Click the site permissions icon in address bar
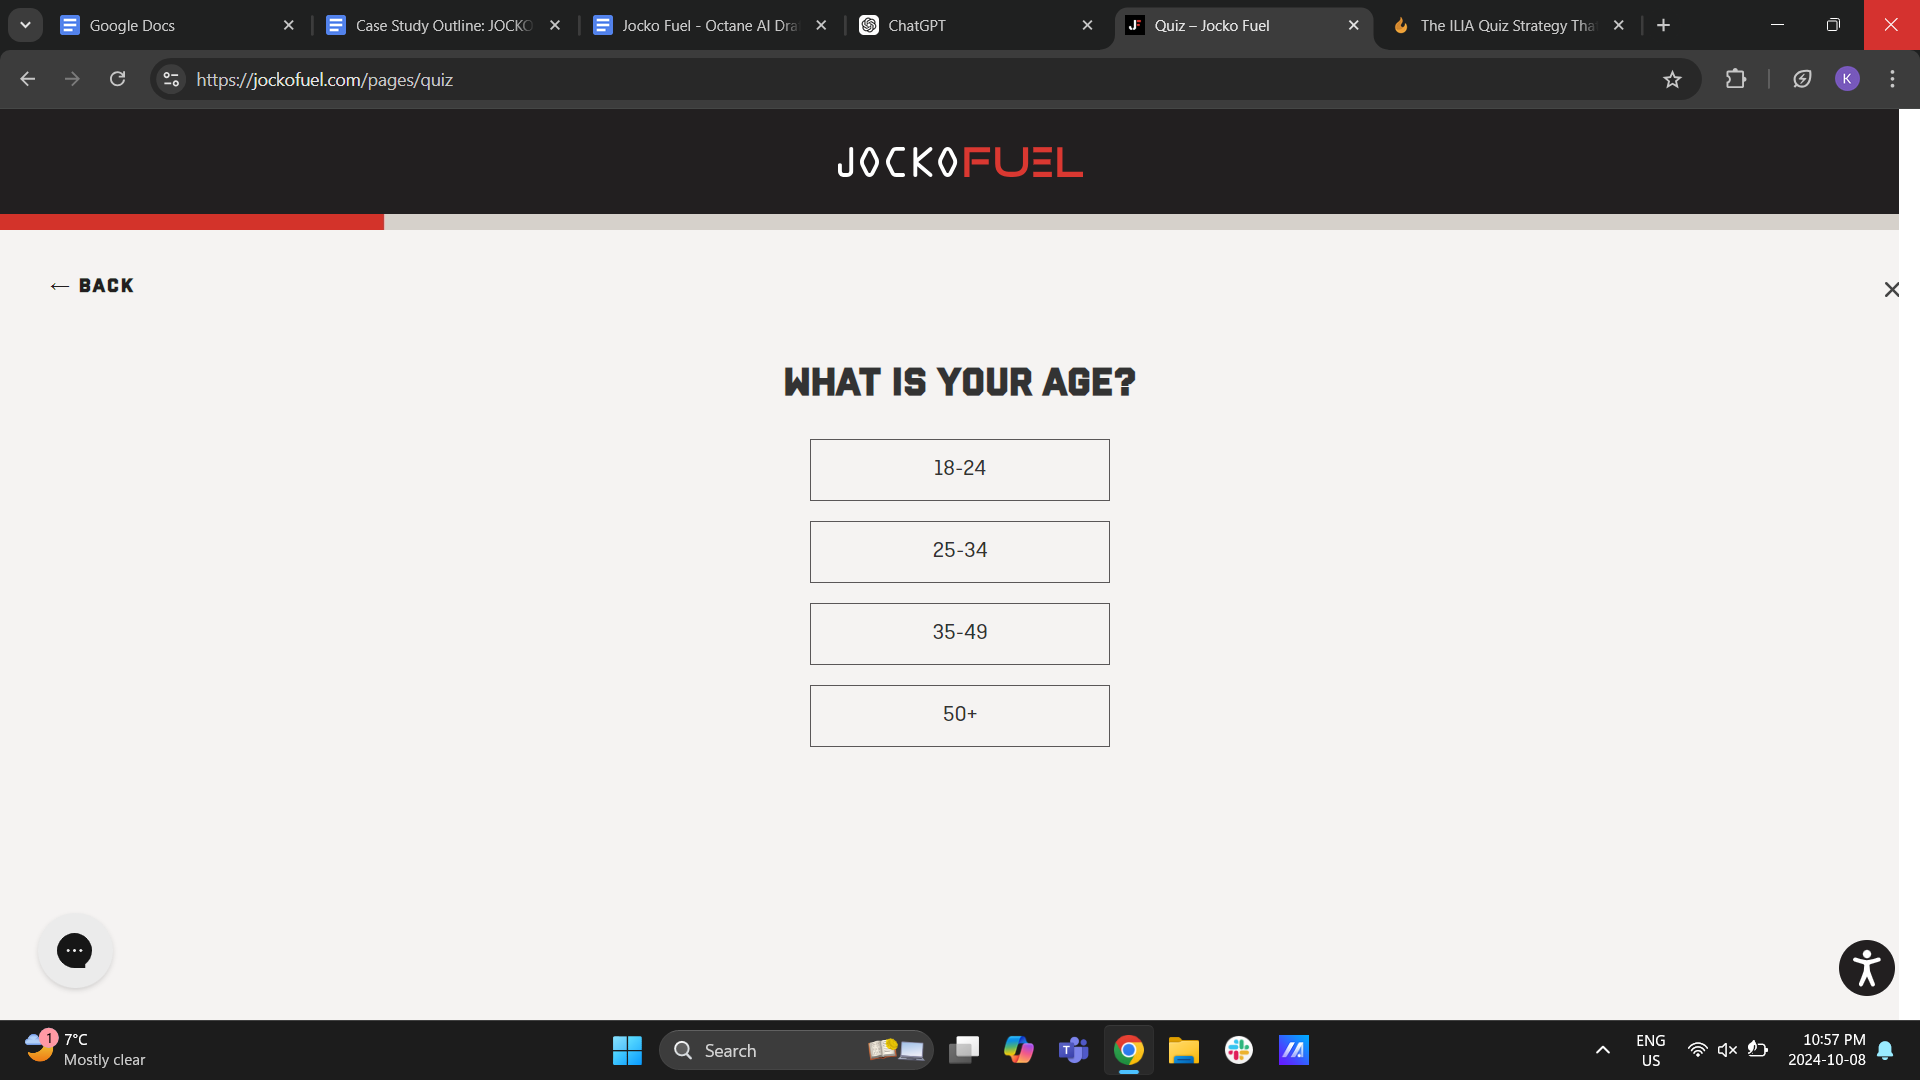 [171, 79]
